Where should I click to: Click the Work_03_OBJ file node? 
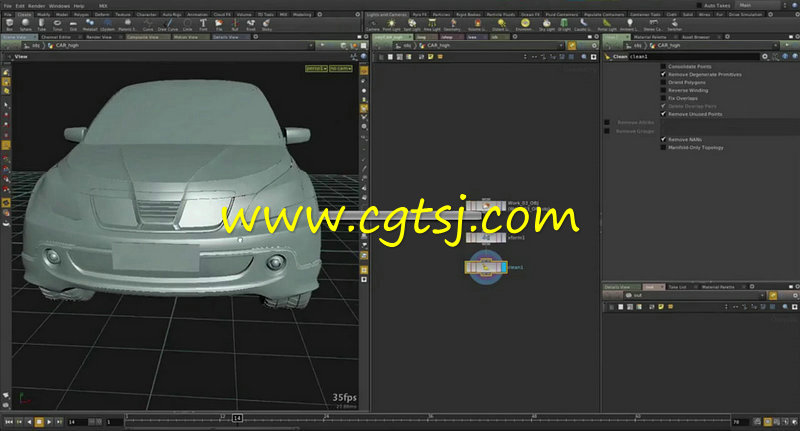tap(486, 206)
